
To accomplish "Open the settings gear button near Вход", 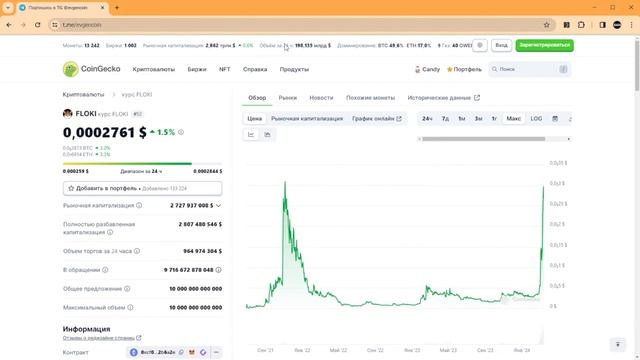I will (480, 45).
